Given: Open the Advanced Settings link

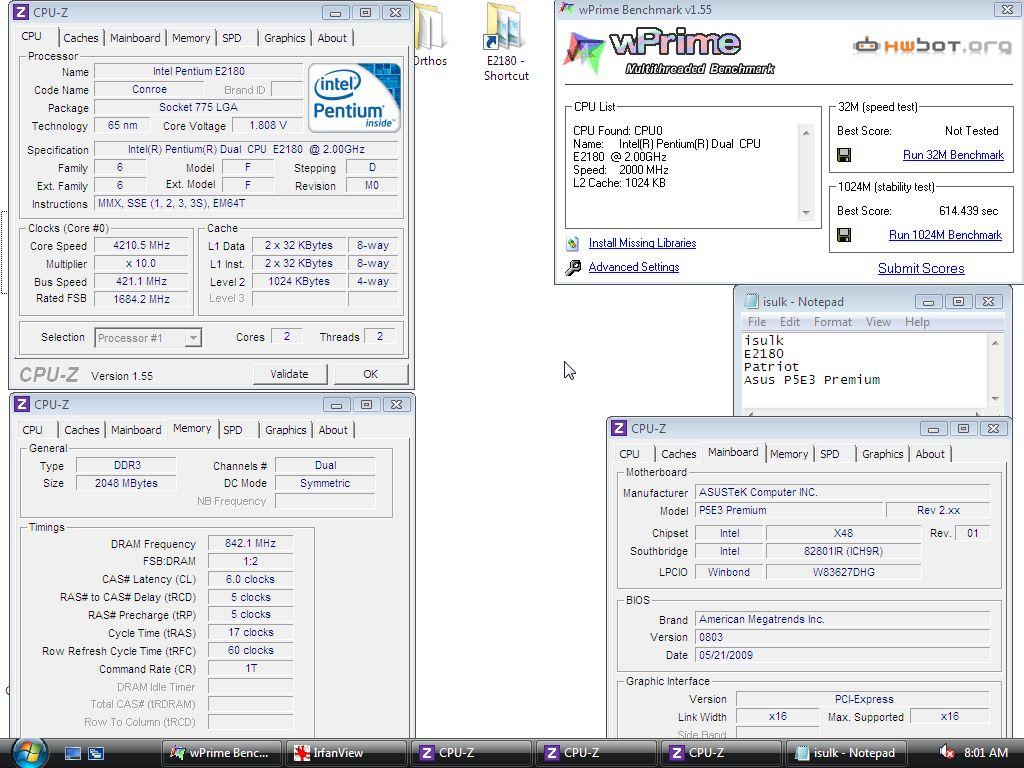Looking at the screenshot, I should (633, 267).
